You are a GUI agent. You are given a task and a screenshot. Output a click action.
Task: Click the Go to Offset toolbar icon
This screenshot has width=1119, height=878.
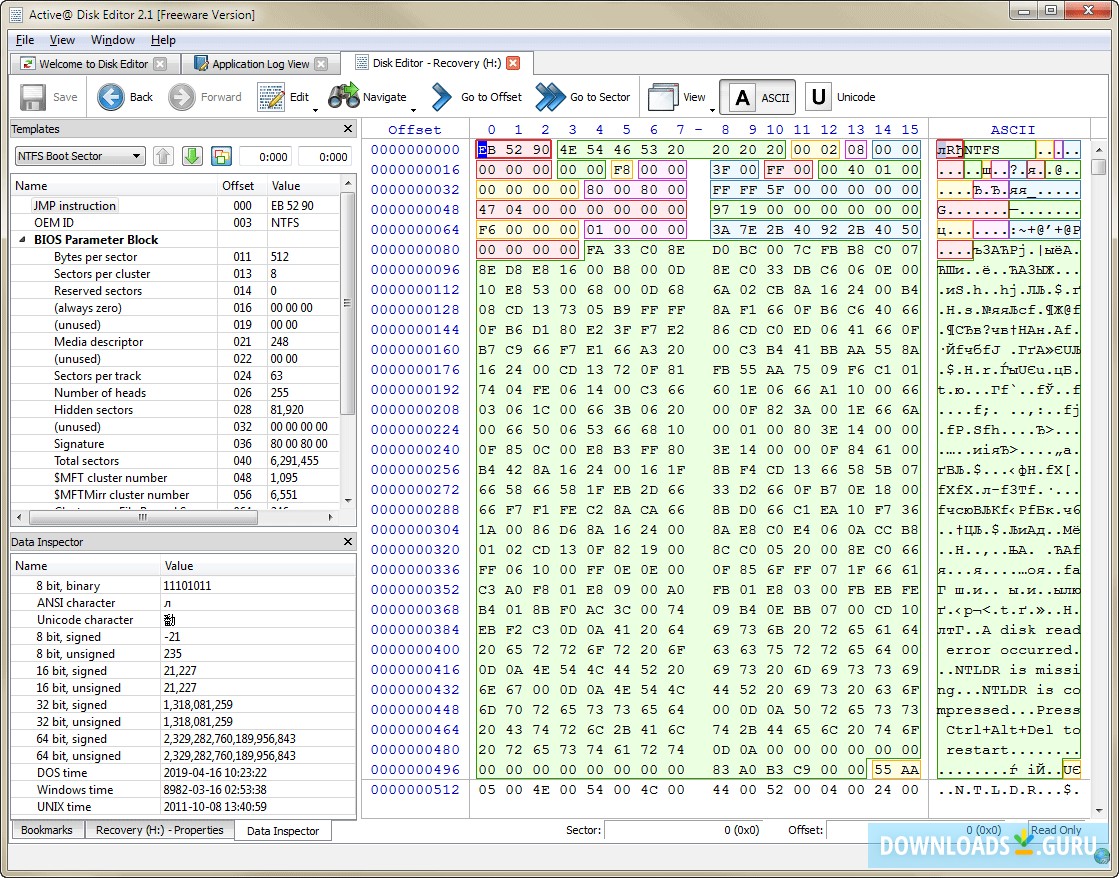[x=441, y=96]
